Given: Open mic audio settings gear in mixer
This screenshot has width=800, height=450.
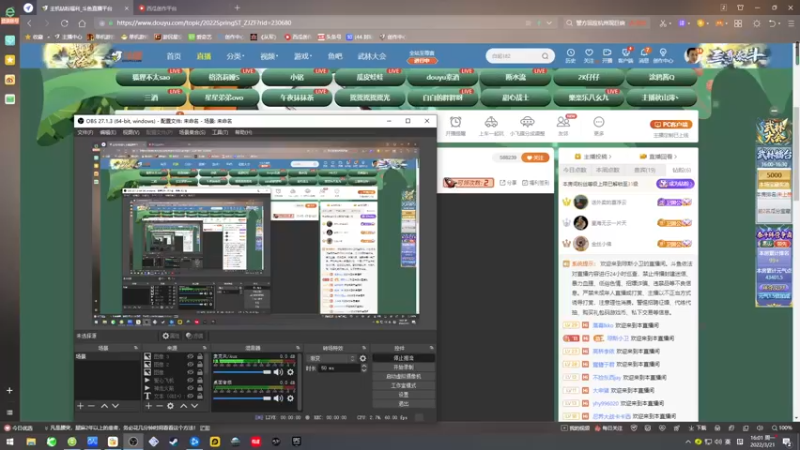Looking at the screenshot, I should pos(290,372).
